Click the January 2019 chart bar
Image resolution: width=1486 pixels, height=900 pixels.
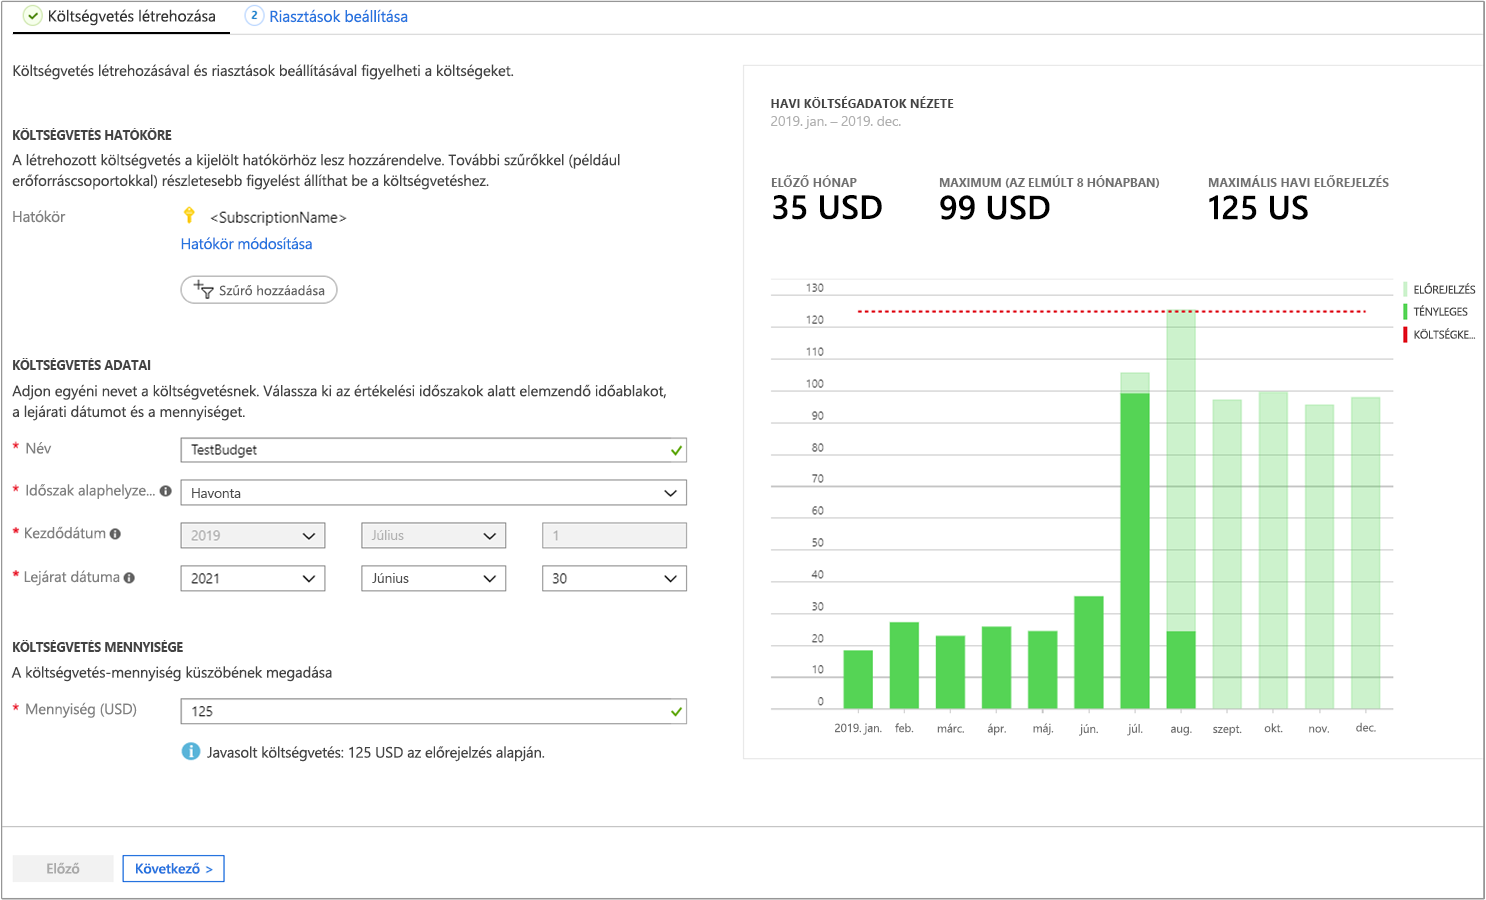[858, 680]
